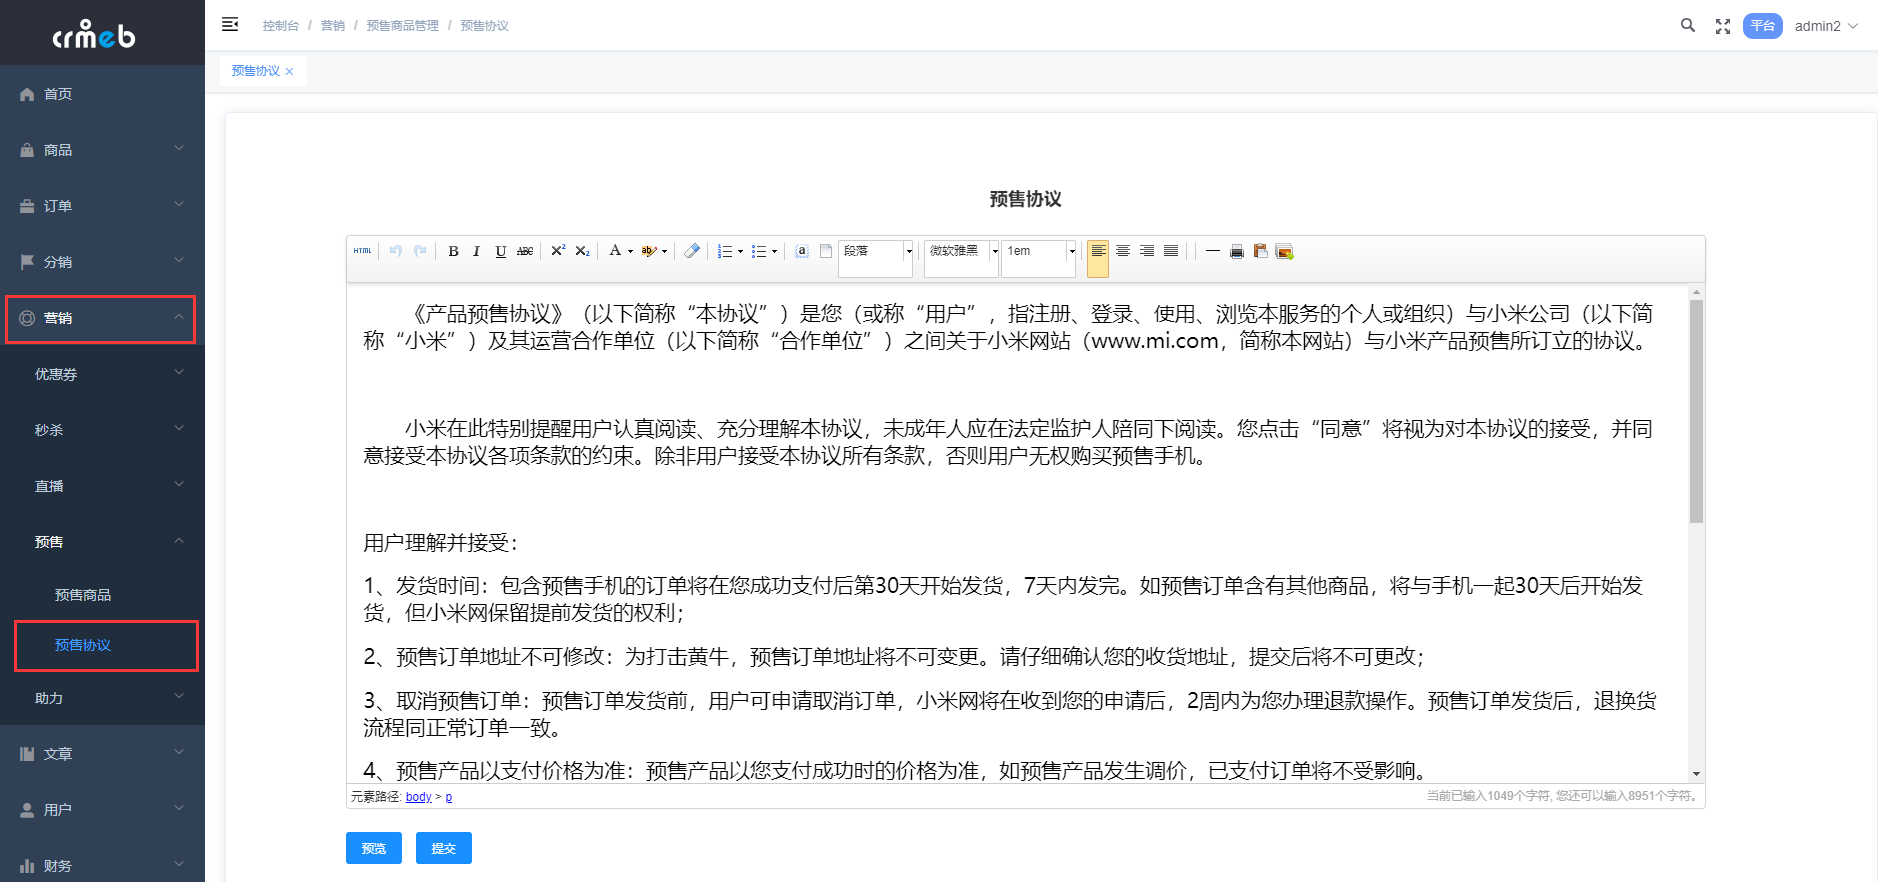The height and width of the screenshot is (882, 1878).
Task: Expand the 秒杀 submenu
Action: pyautogui.click(x=102, y=430)
